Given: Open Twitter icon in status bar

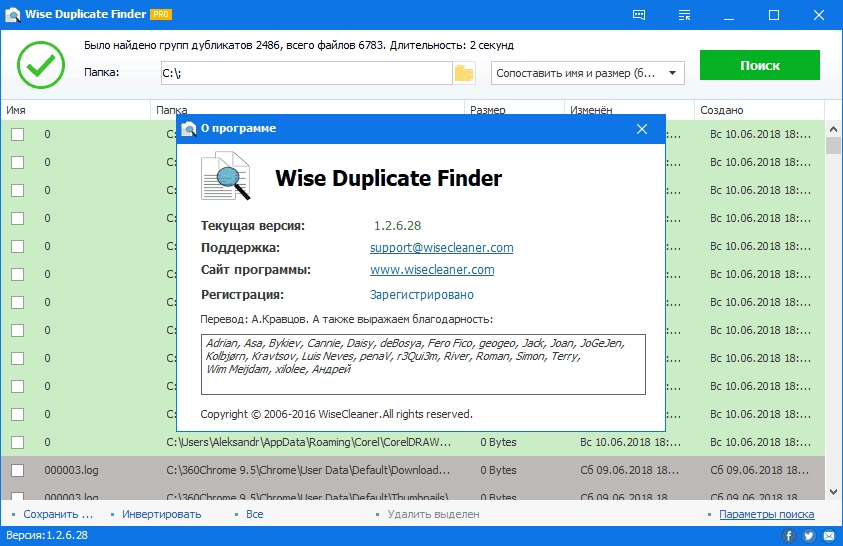Looking at the screenshot, I should click(809, 535).
